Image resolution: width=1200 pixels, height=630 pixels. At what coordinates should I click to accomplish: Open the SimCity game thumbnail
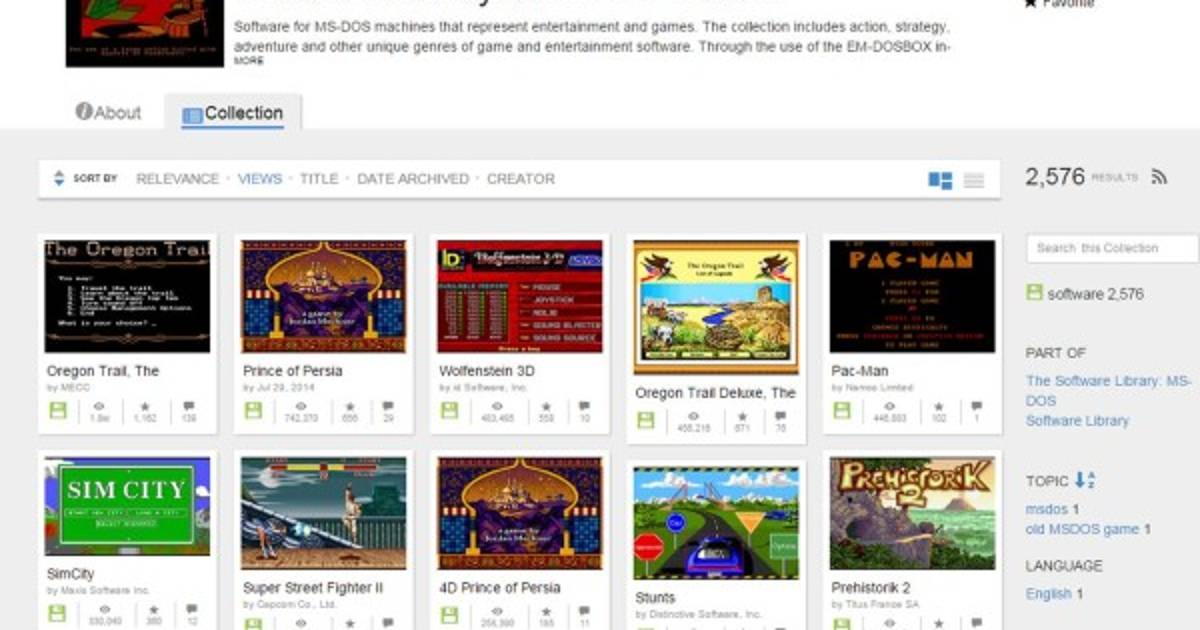[127, 506]
